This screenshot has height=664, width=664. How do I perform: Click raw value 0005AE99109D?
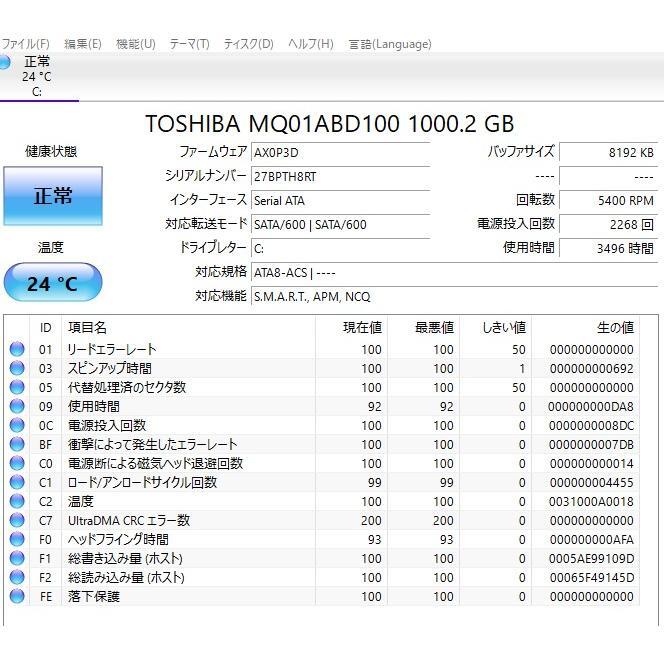pyautogui.click(x=591, y=559)
